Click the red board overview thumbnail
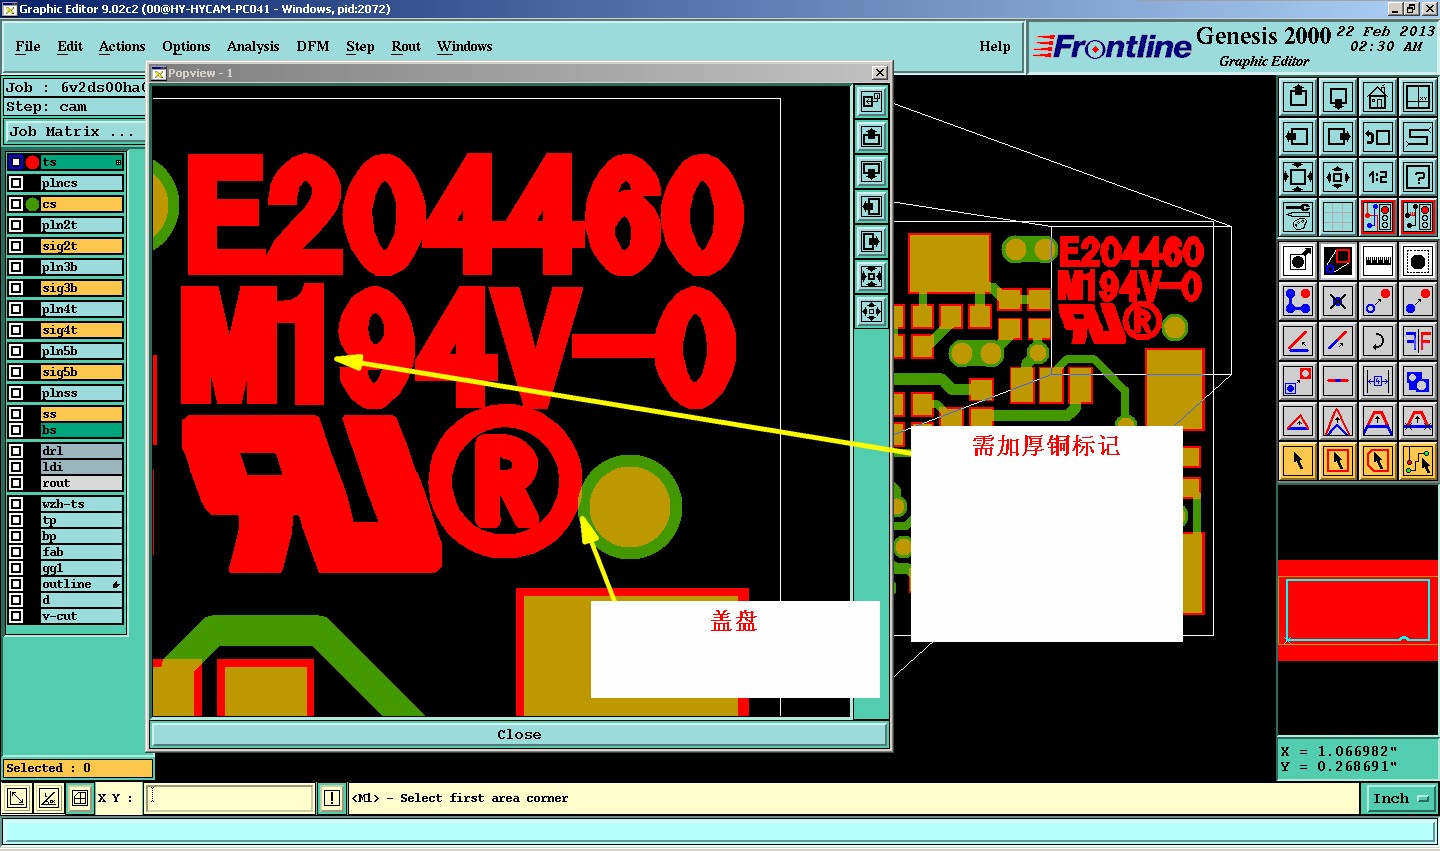The width and height of the screenshot is (1440, 851). click(1357, 610)
